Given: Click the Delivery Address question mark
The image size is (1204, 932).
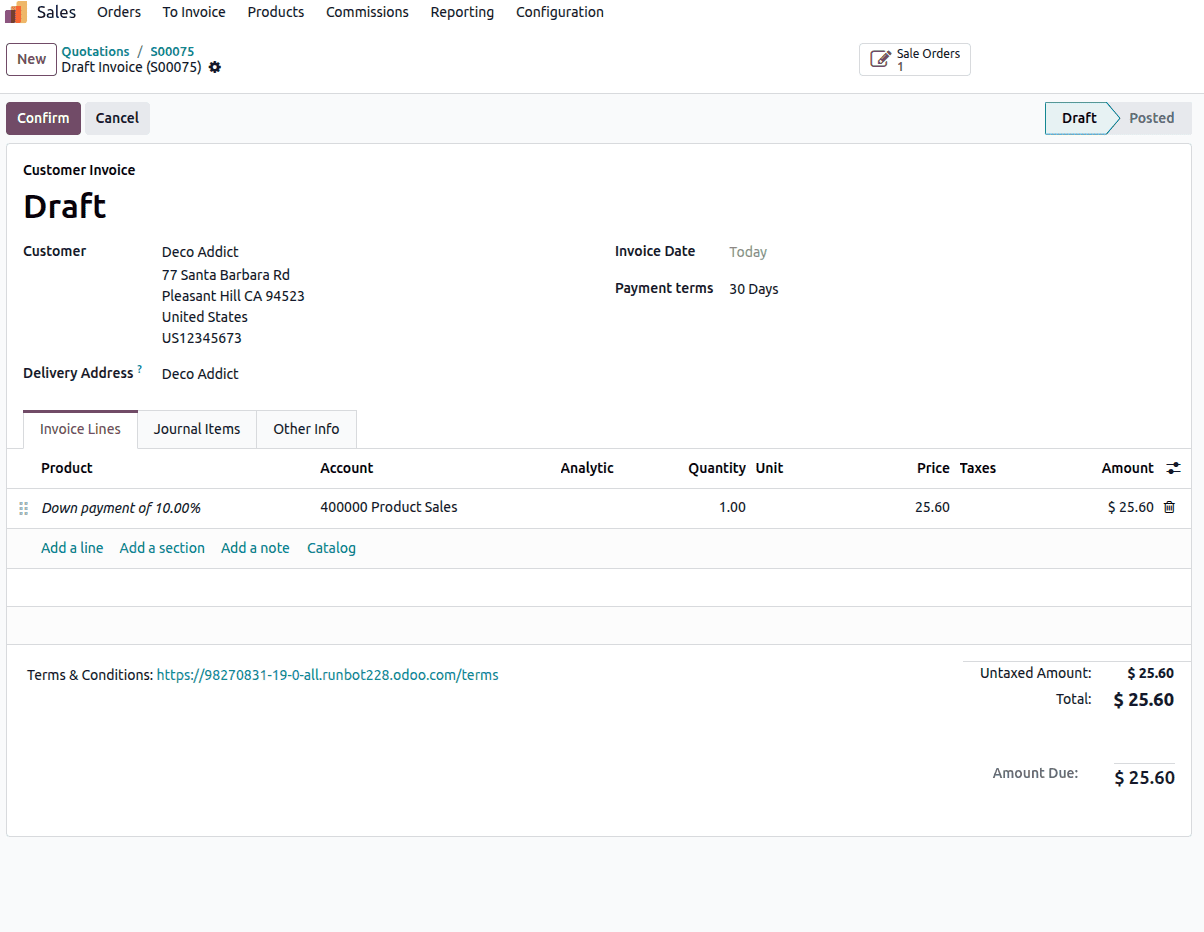Looking at the screenshot, I should point(140,367).
